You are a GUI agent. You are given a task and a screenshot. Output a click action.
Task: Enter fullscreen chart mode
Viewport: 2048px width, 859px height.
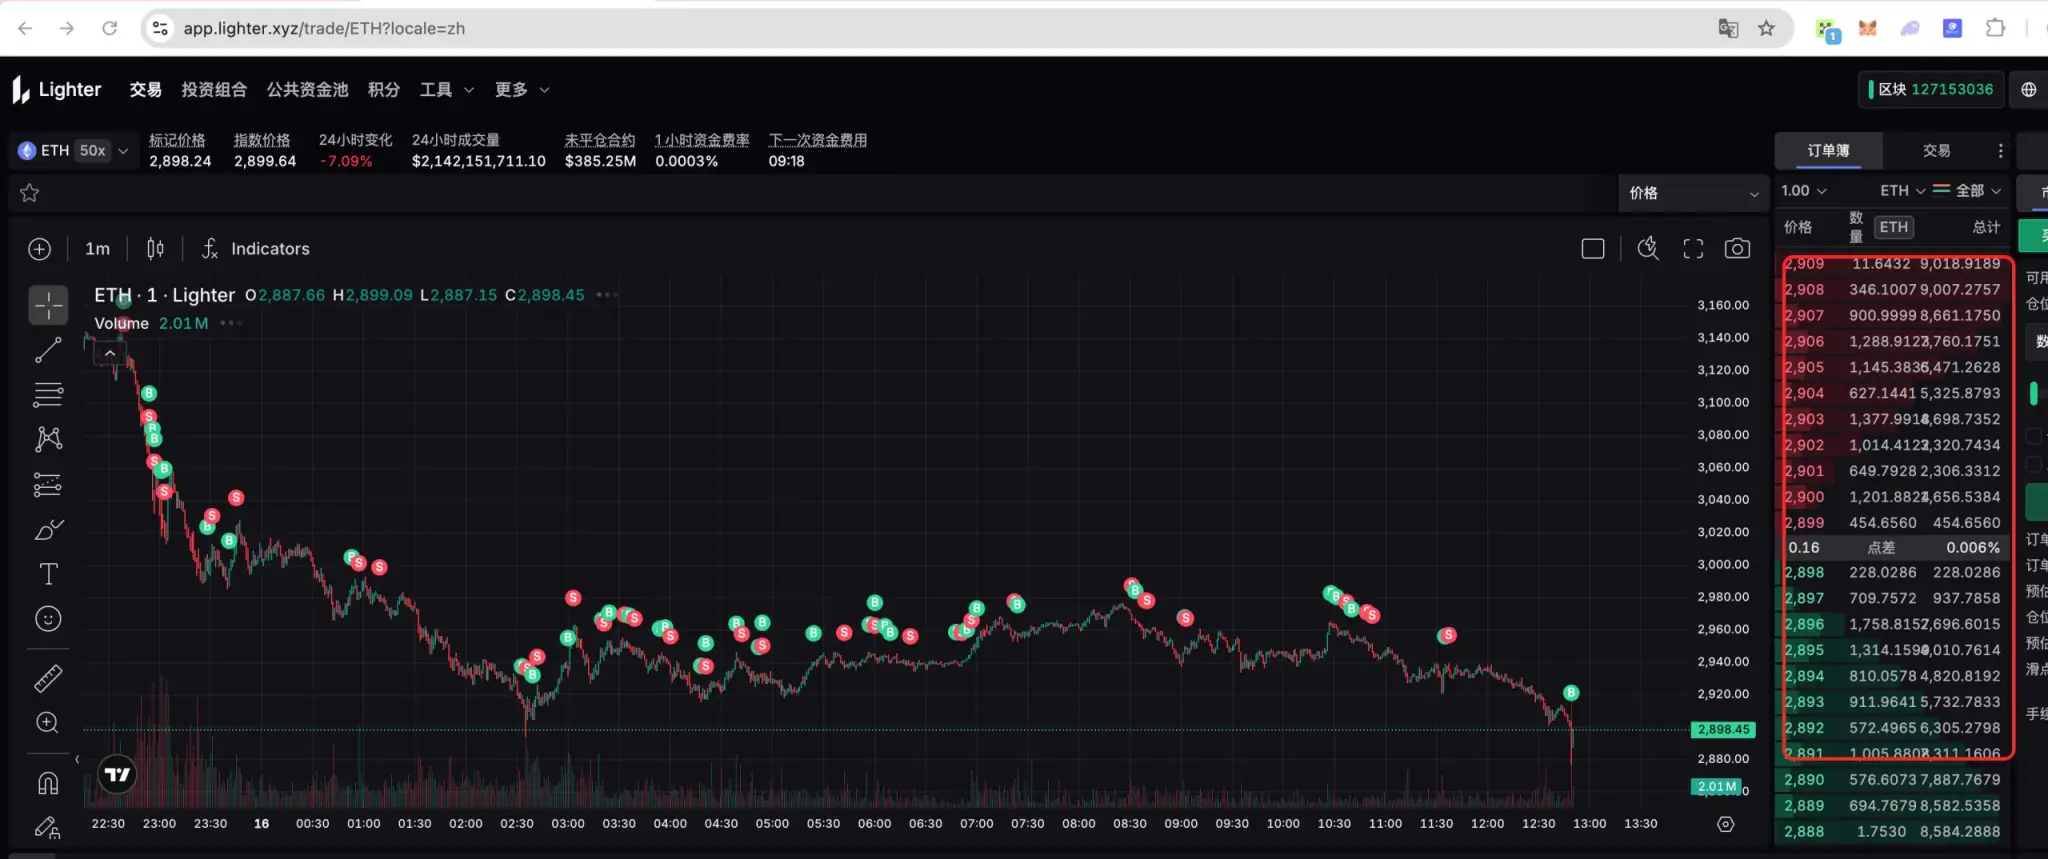click(1693, 249)
